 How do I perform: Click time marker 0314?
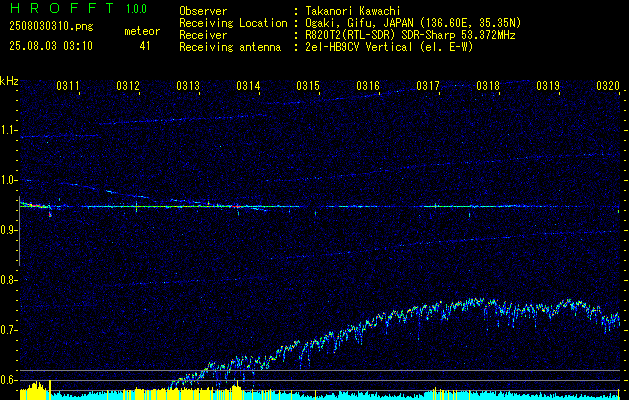(248, 86)
